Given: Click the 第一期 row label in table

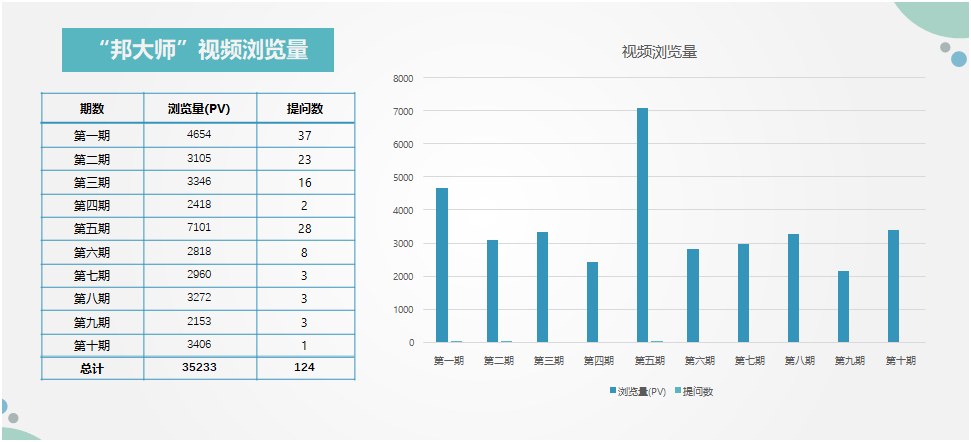Looking at the screenshot, I should [92, 135].
